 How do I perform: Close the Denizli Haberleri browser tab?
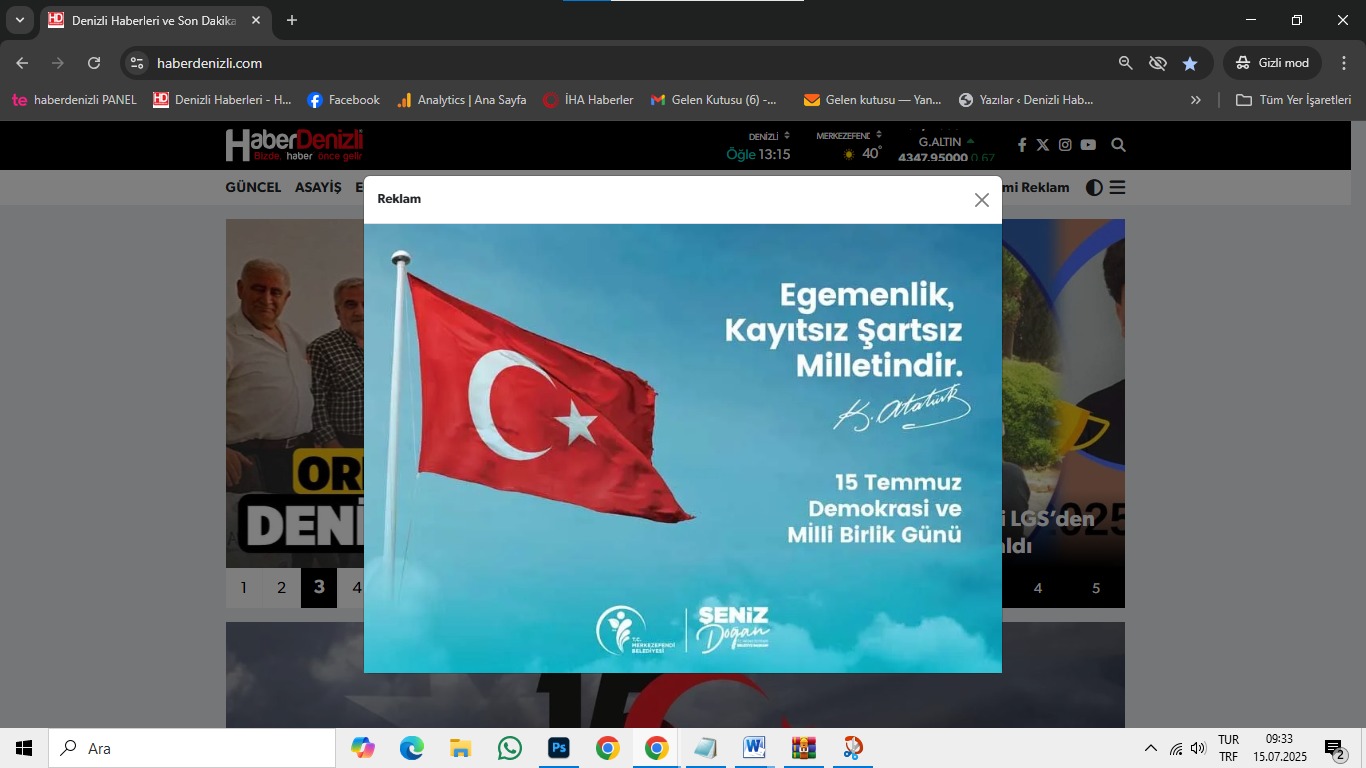coord(256,20)
